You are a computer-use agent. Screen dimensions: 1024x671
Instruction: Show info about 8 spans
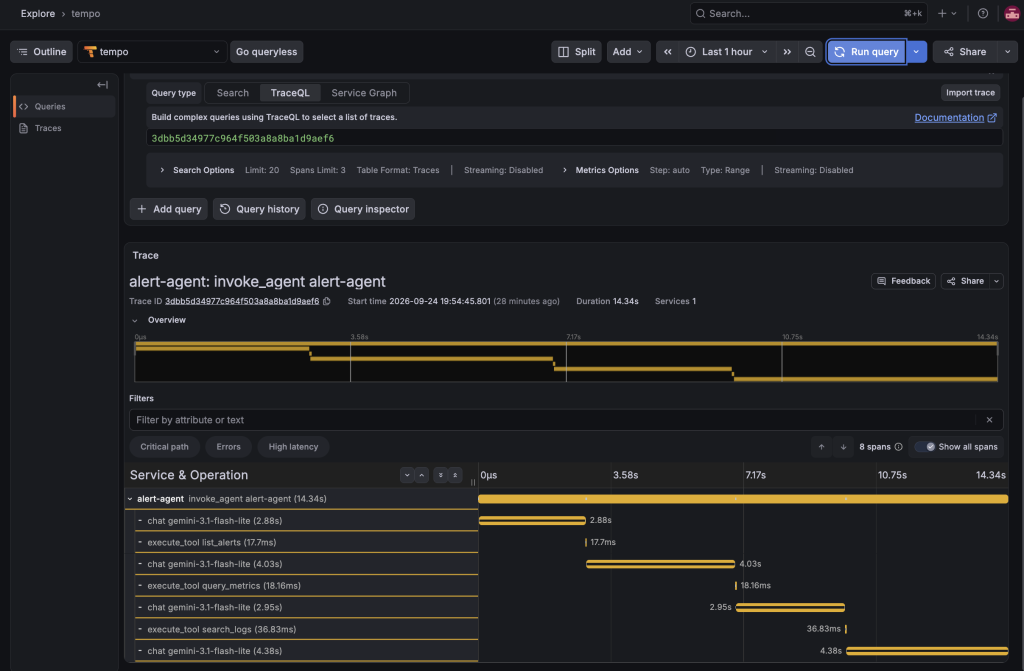[x=899, y=447]
